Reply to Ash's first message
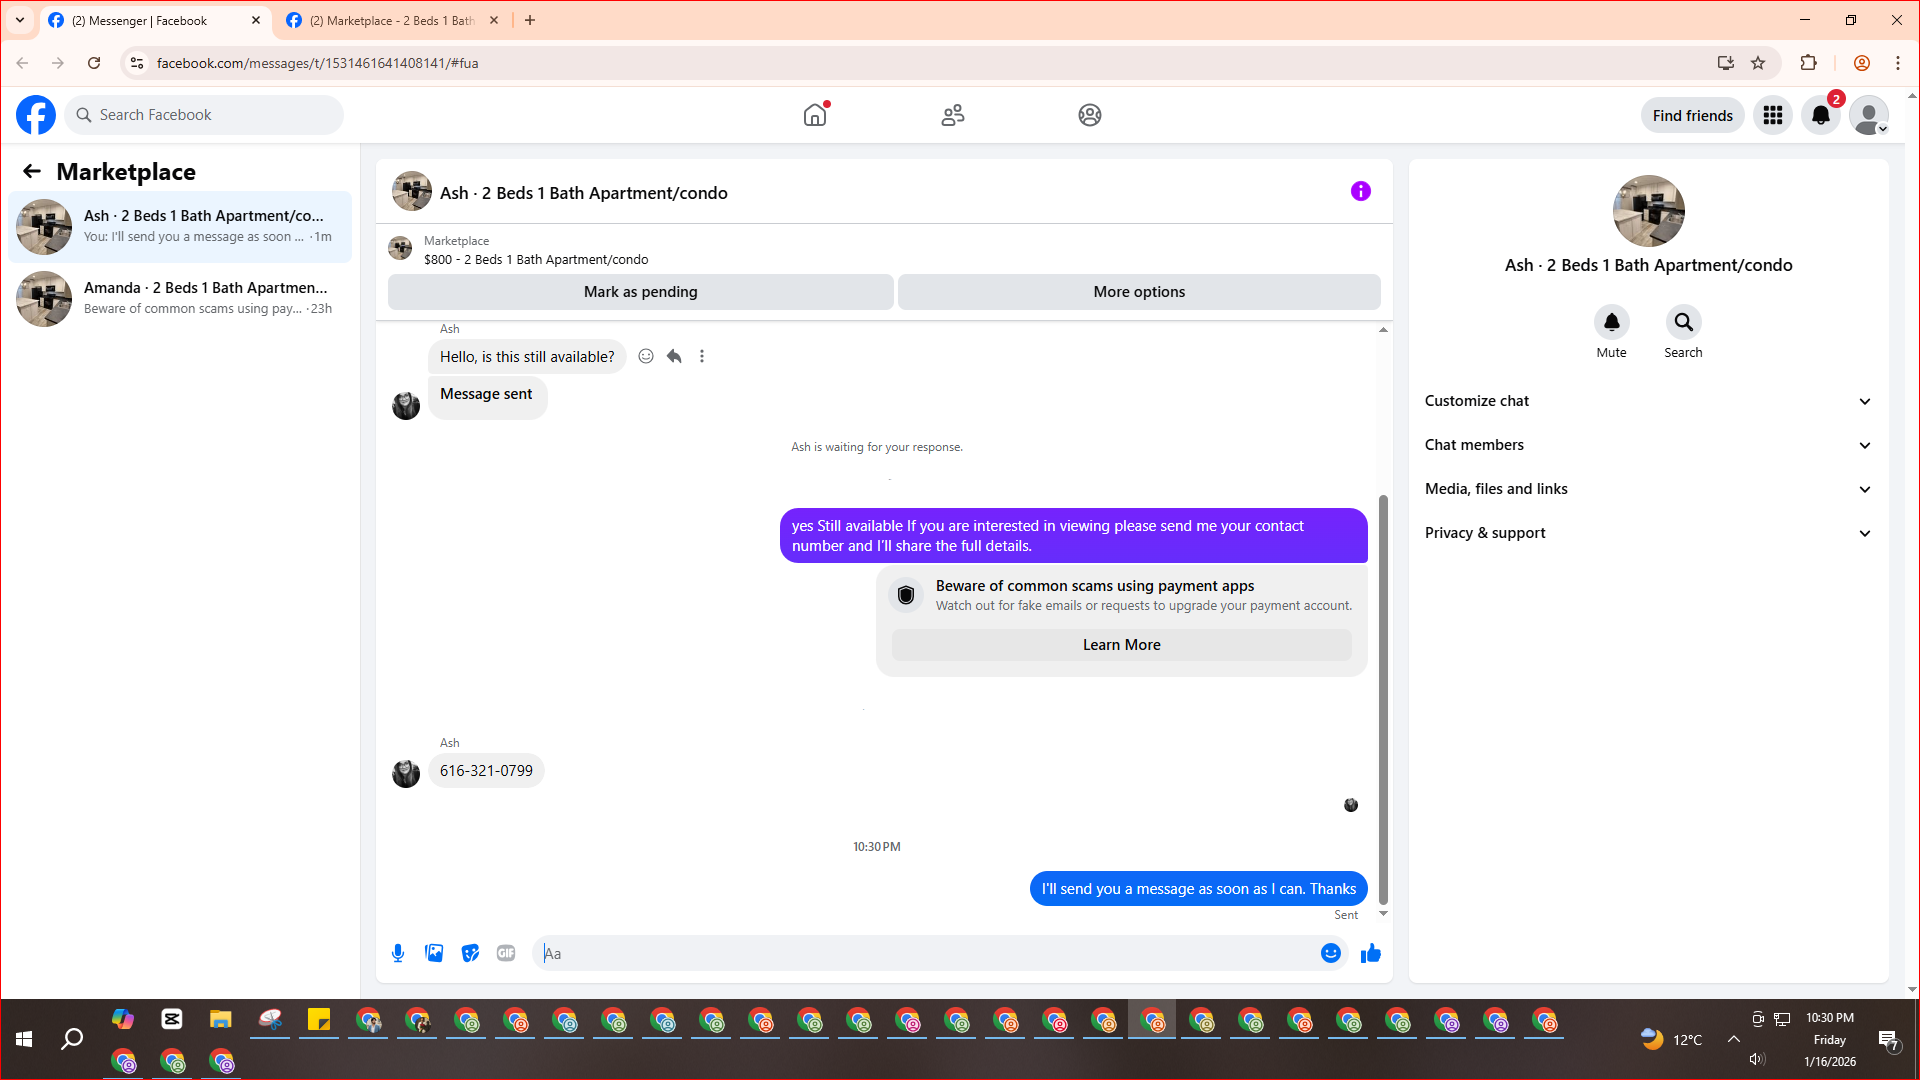 click(674, 356)
